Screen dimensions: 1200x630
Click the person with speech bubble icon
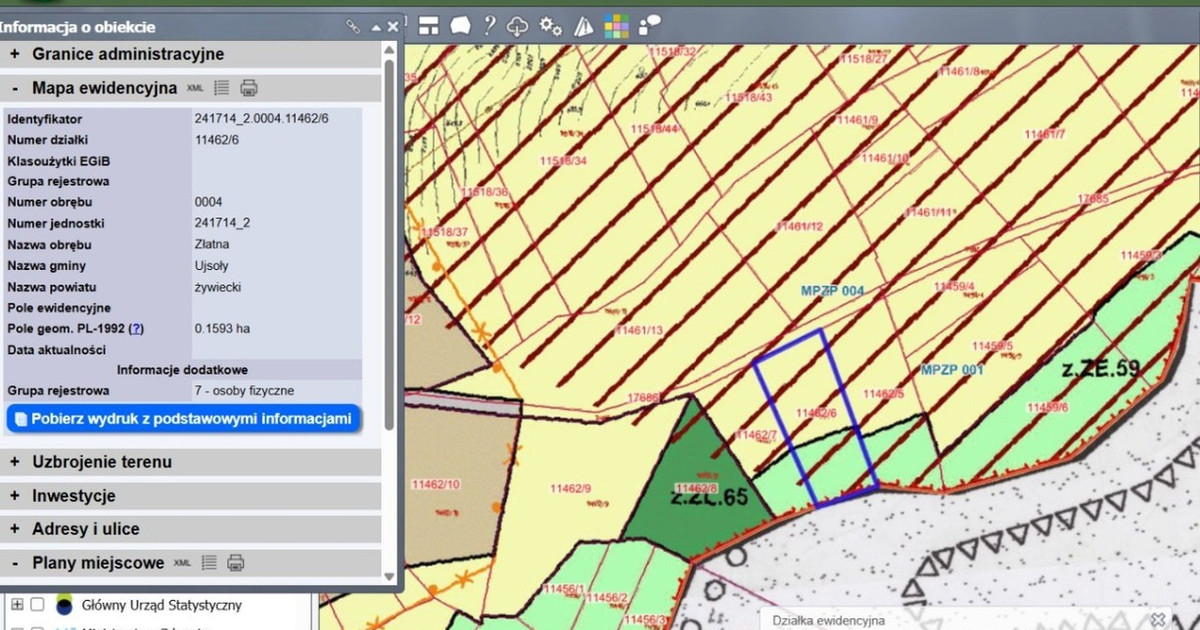(650, 25)
